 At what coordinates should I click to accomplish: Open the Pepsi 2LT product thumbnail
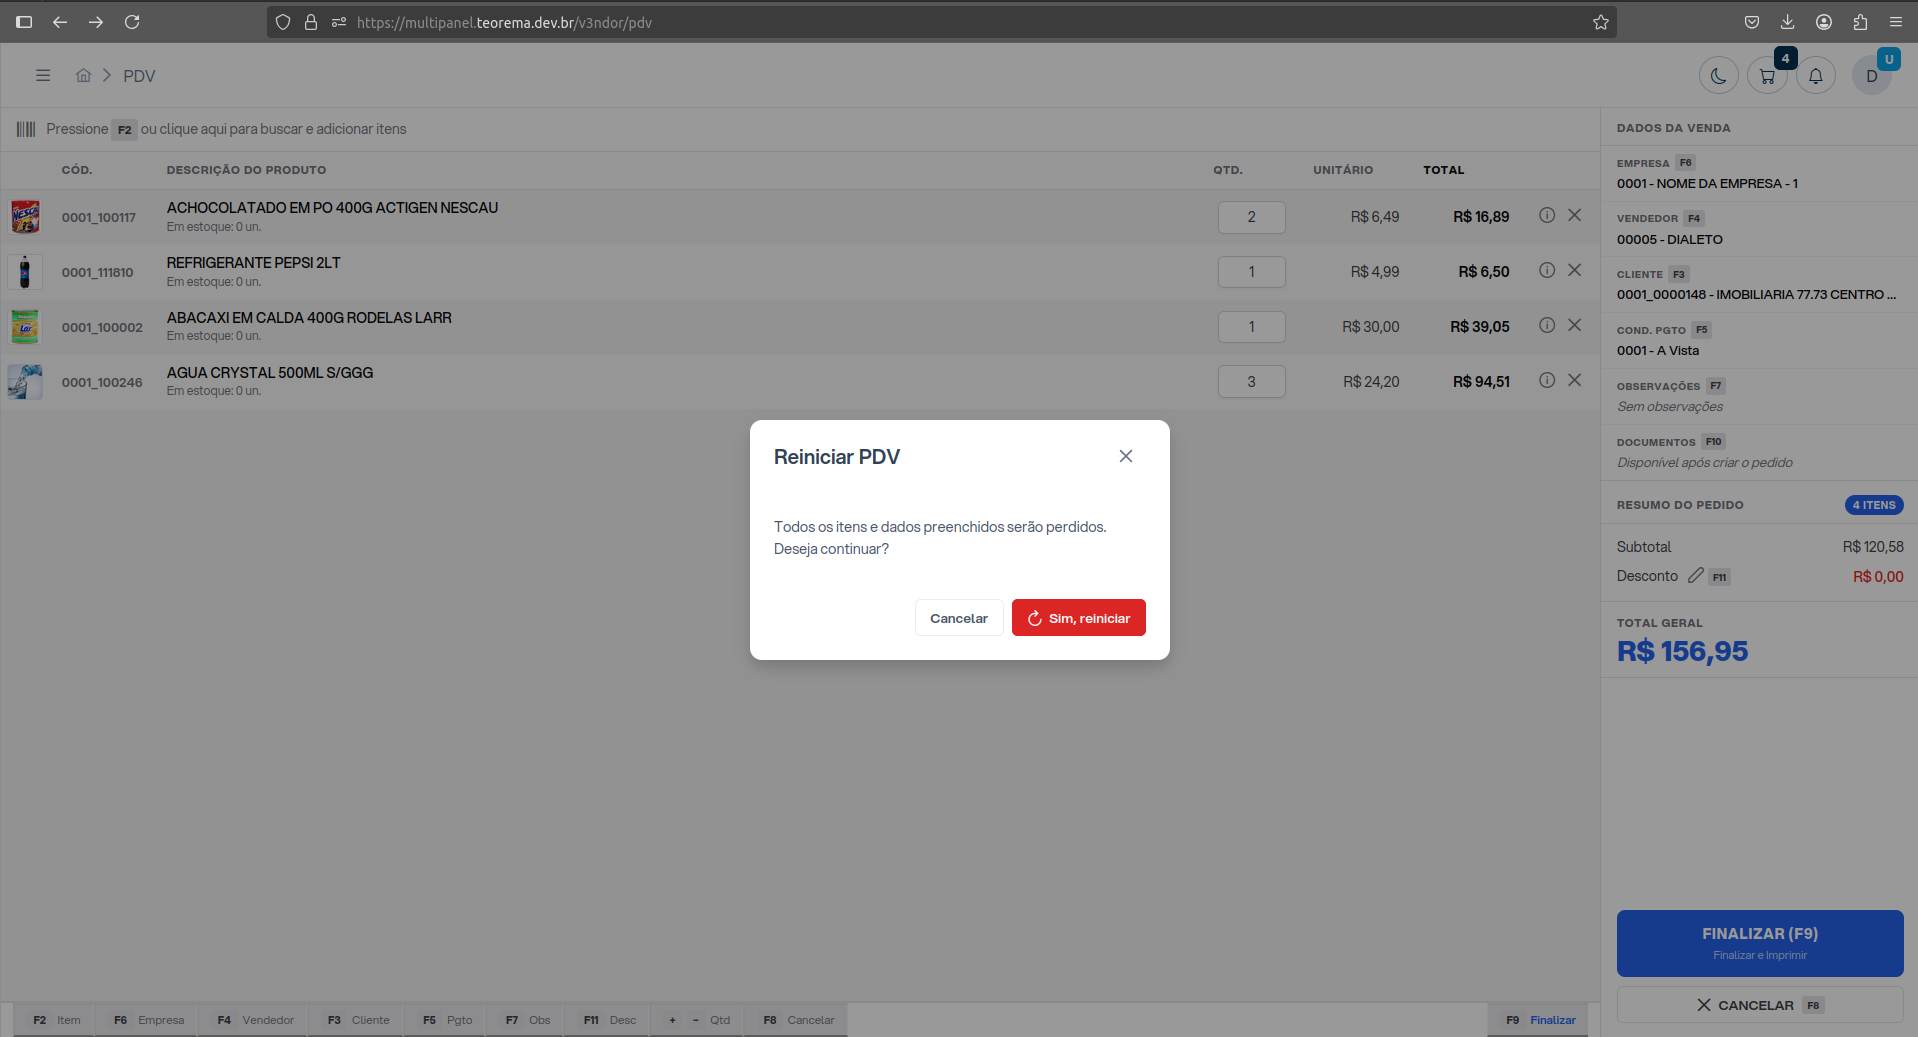[x=25, y=272]
